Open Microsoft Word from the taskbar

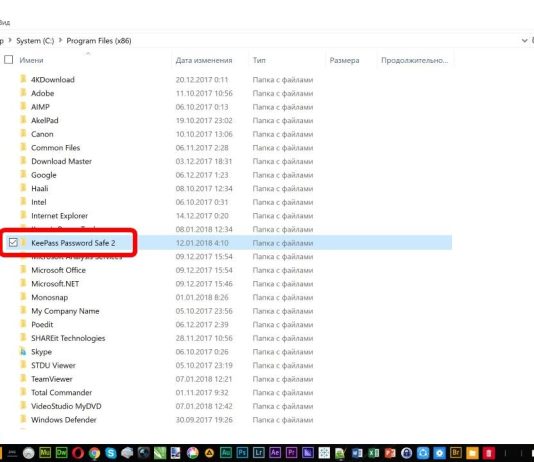357,453
